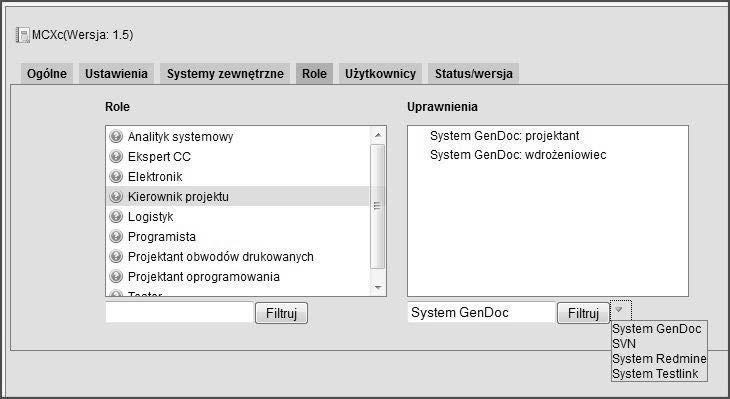Choose the Elektronik role
Screen dimensions: 730x399
pyautogui.click(x=237, y=176)
